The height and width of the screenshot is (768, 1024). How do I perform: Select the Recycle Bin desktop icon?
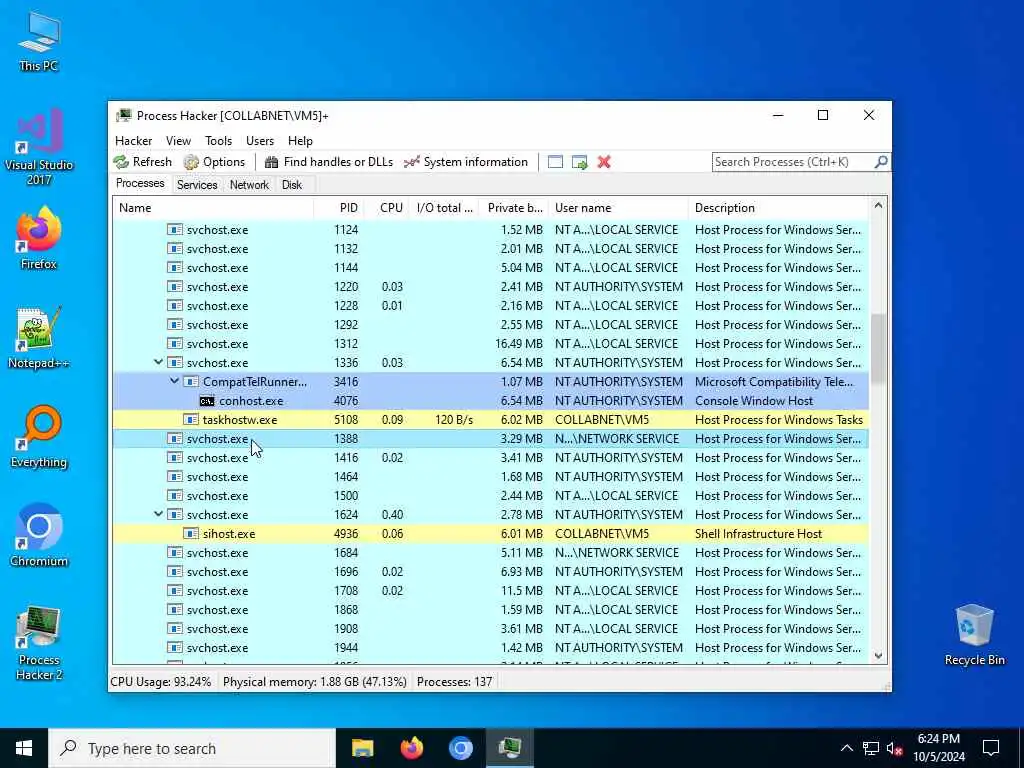(x=974, y=635)
